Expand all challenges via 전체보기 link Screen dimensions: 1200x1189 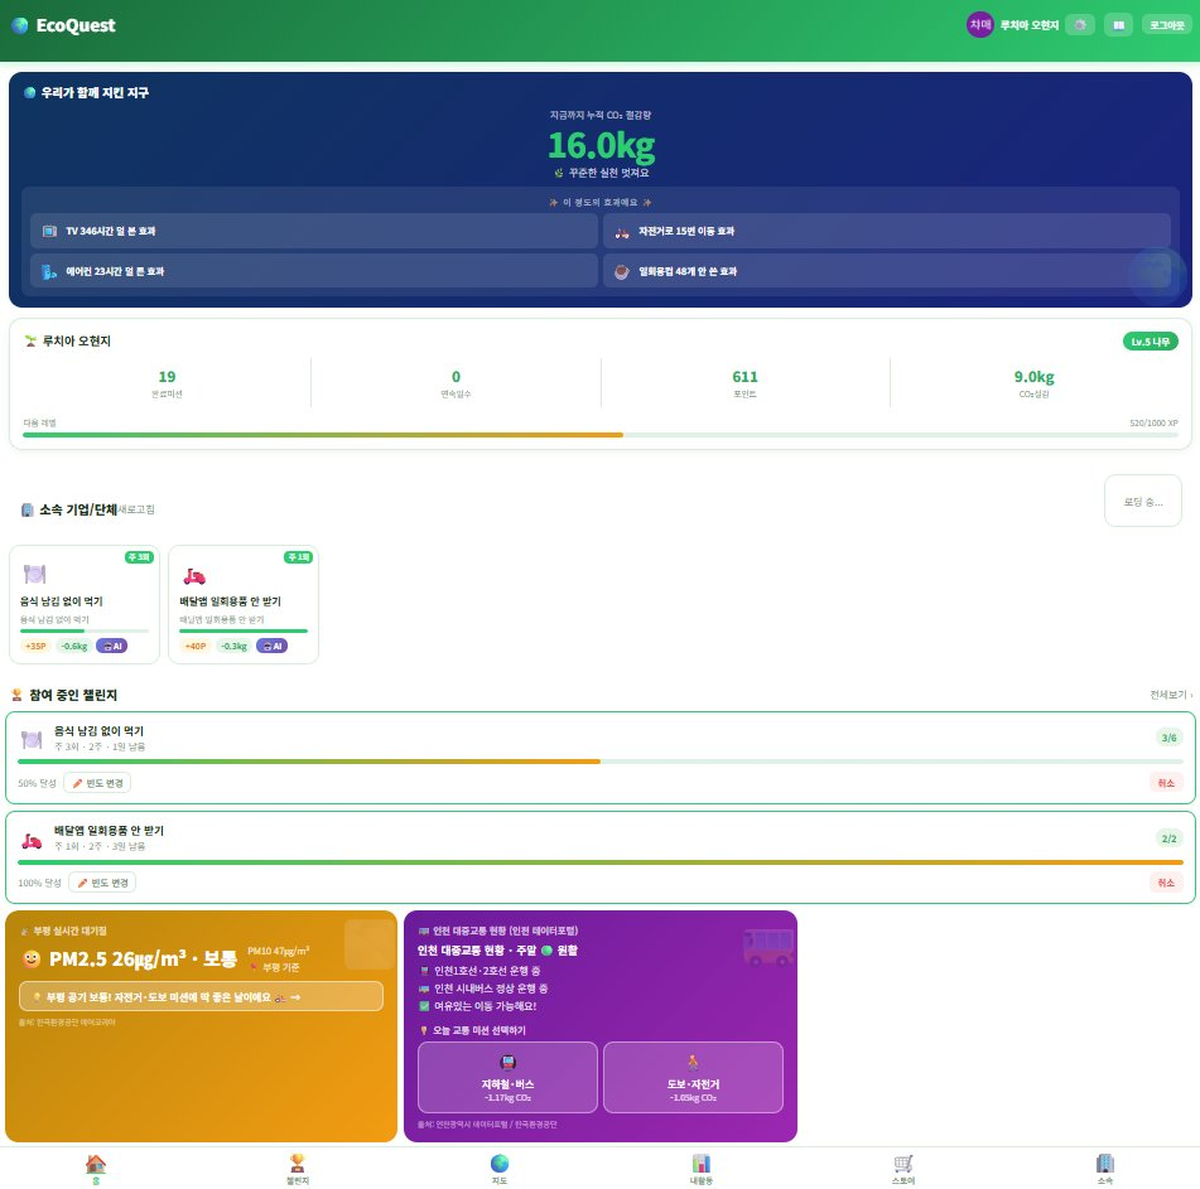pyautogui.click(x=1171, y=695)
